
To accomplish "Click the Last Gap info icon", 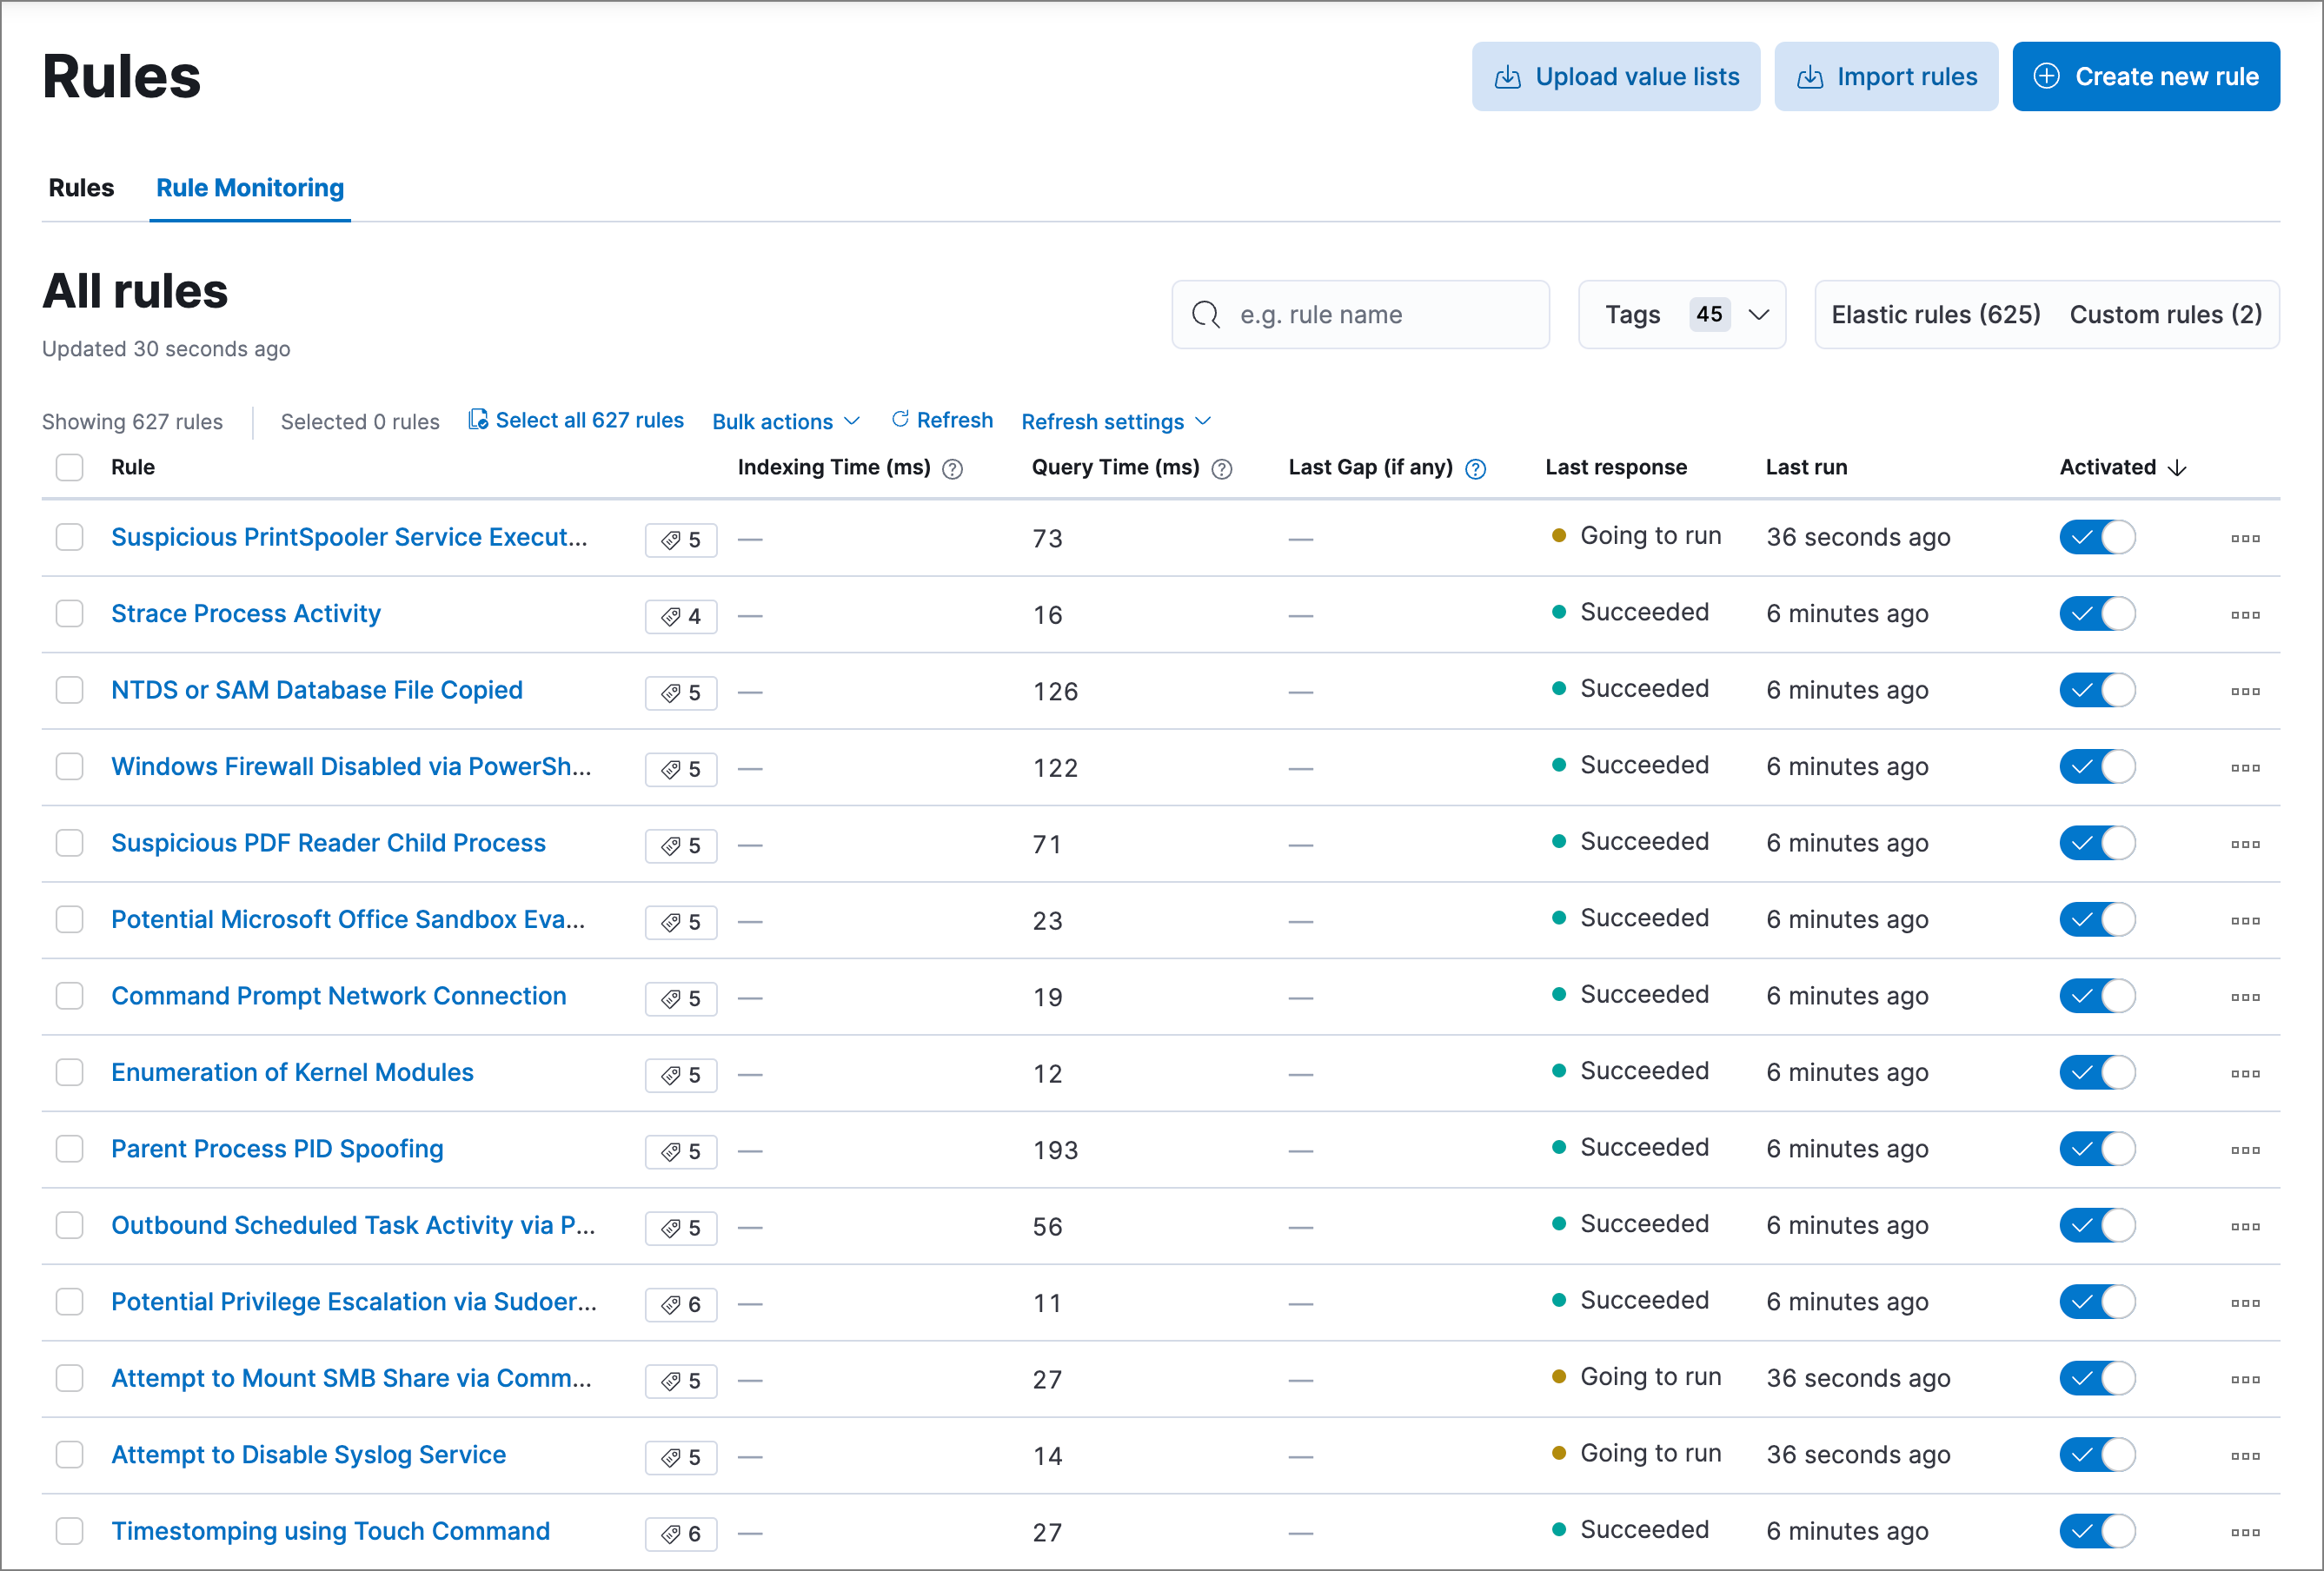I will [1475, 469].
